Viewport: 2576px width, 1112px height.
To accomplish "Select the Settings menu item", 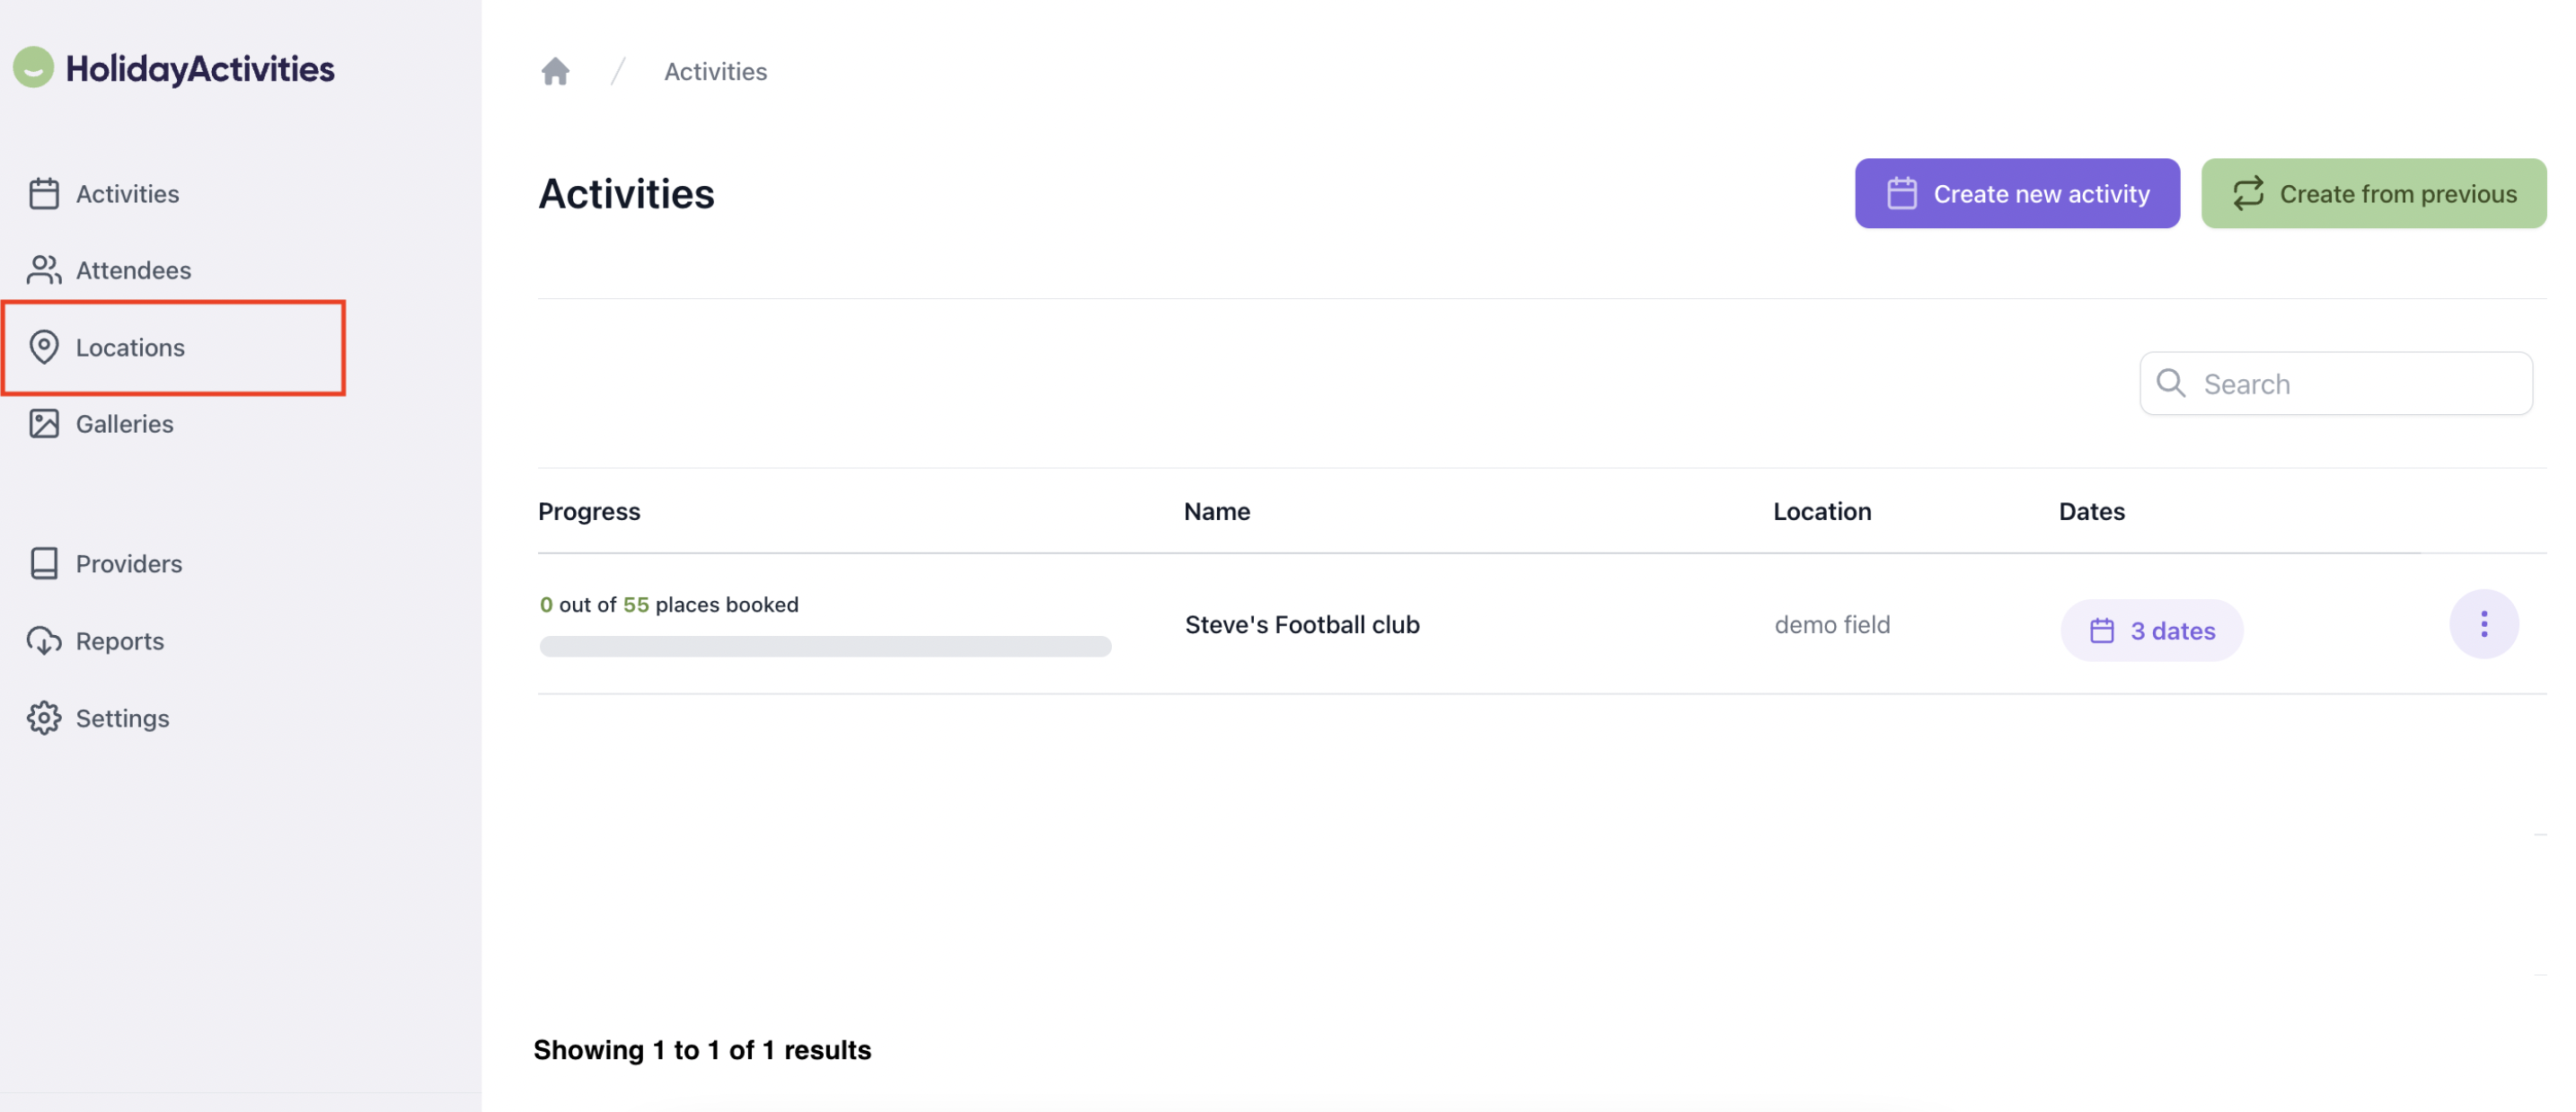I will coord(121,718).
